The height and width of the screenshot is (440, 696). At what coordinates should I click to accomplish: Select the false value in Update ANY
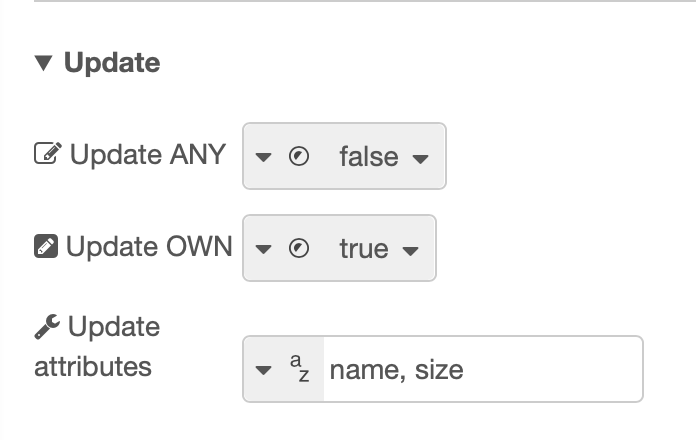(369, 156)
